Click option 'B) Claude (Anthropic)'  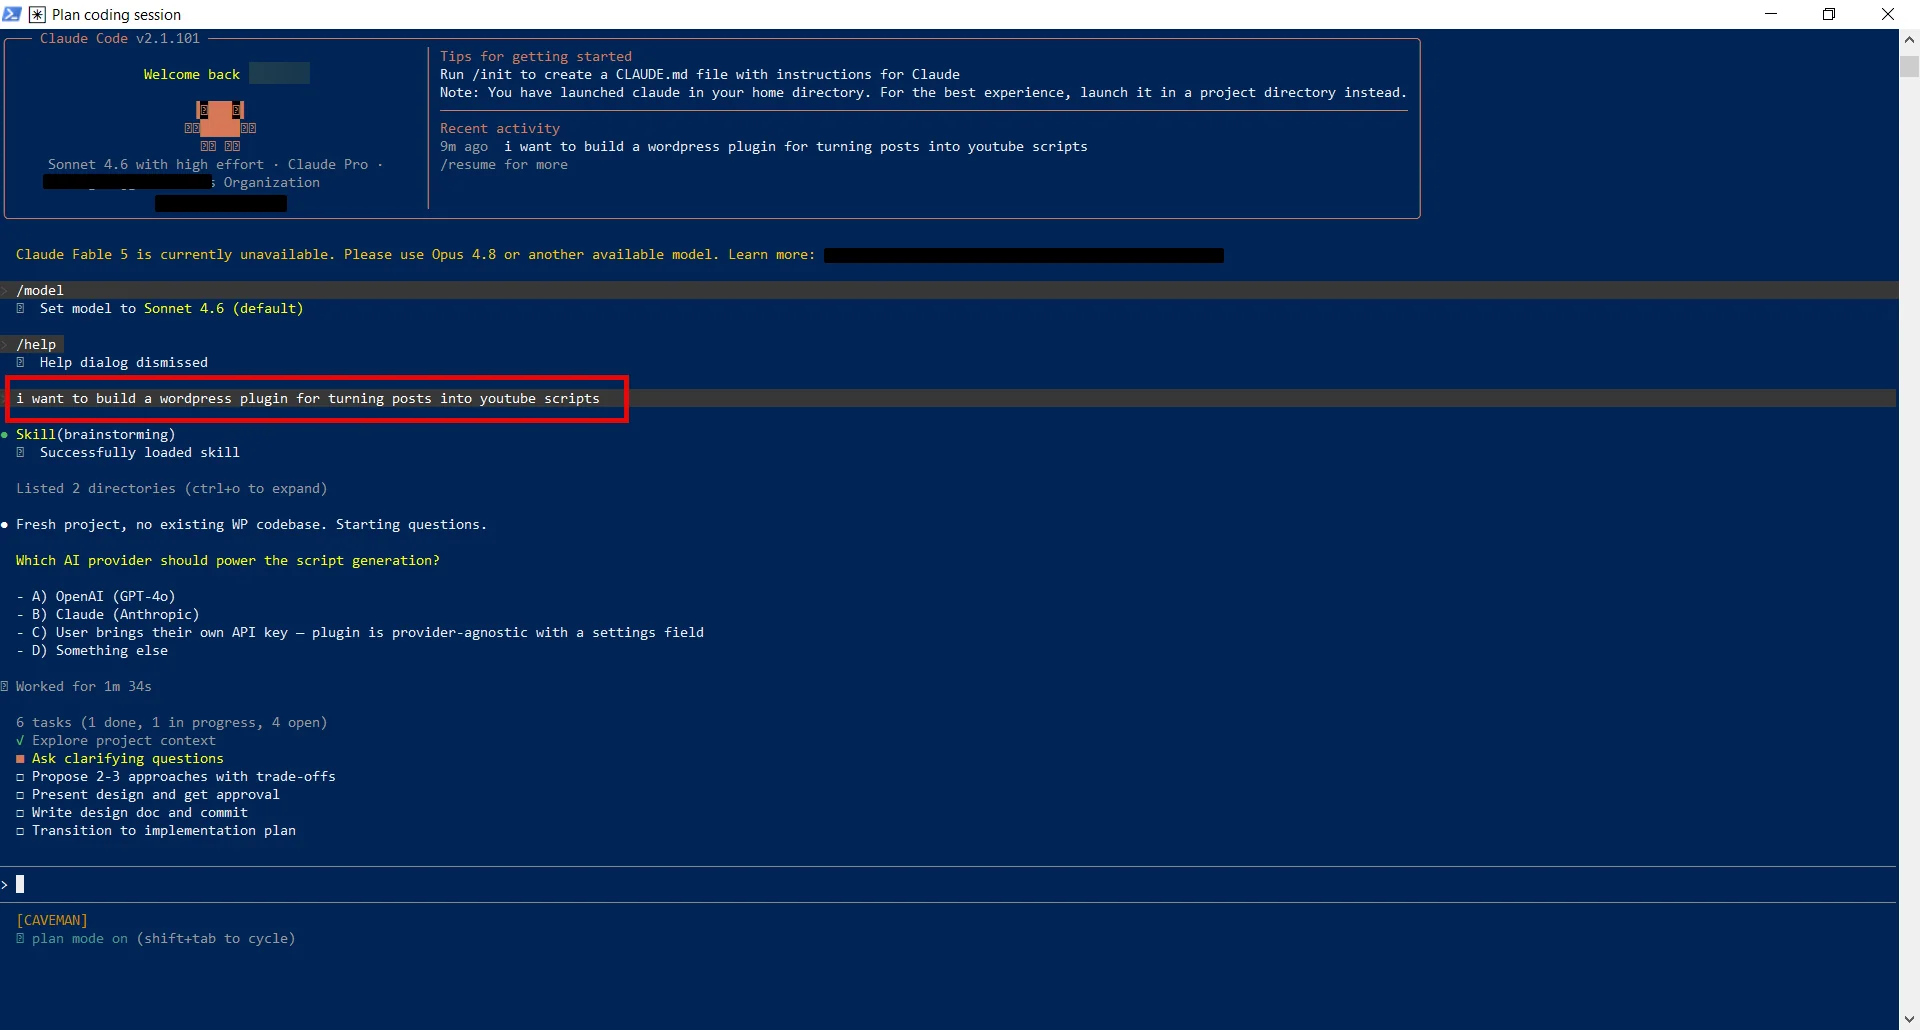pos(108,615)
